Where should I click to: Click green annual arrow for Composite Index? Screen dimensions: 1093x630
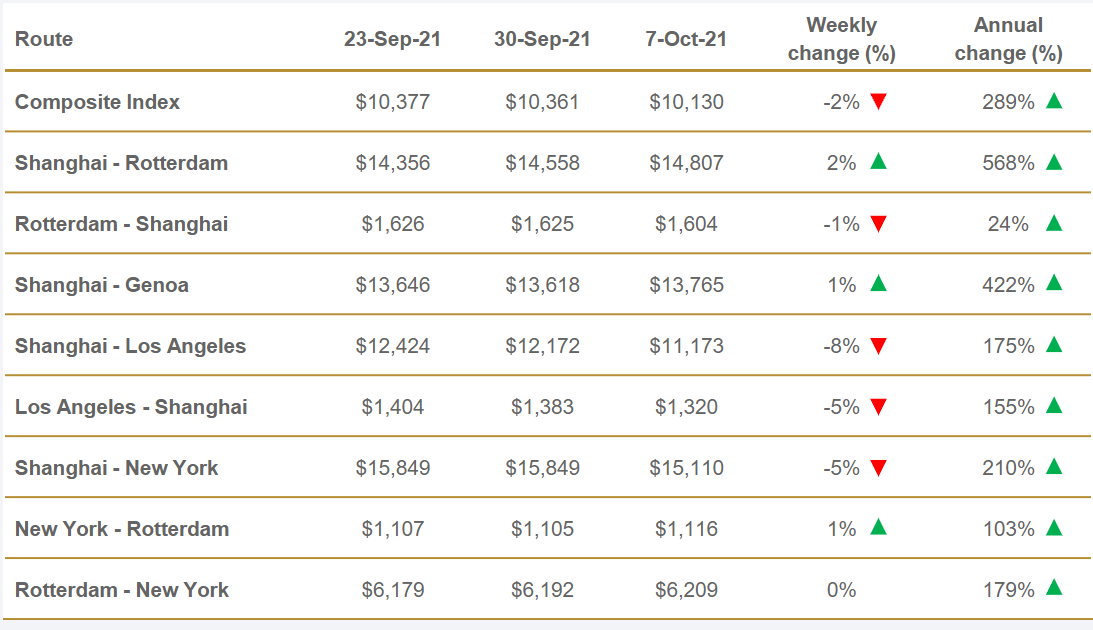click(1053, 101)
